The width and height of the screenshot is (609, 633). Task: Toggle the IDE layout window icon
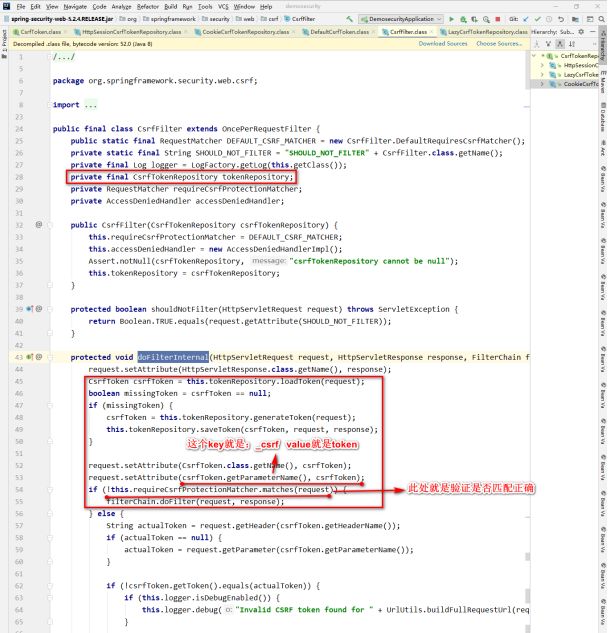point(590,19)
